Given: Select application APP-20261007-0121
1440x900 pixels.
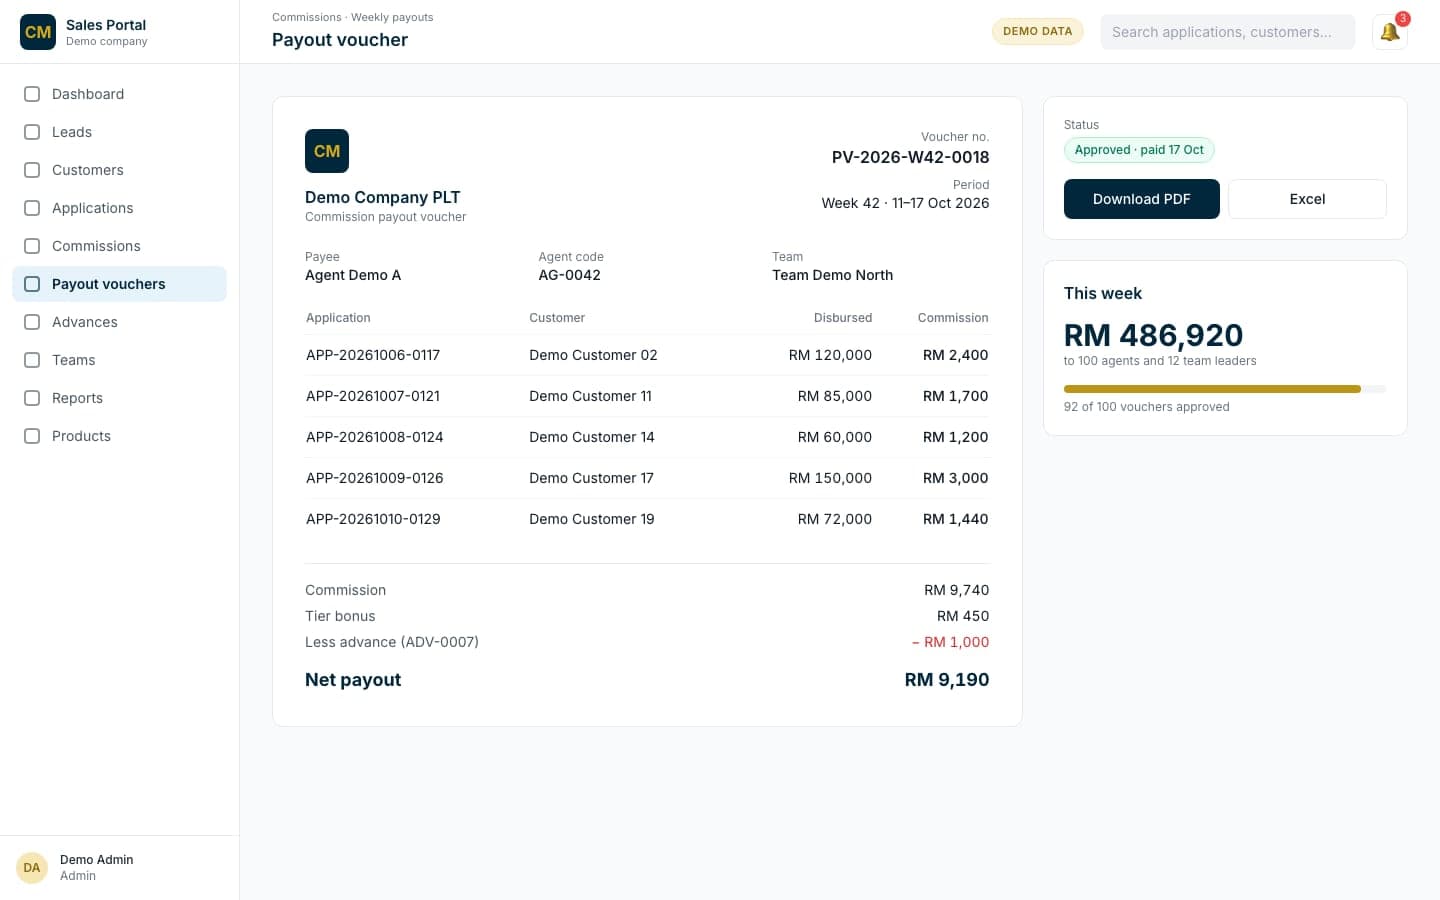Looking at the screenshot, I should point(373,396).
